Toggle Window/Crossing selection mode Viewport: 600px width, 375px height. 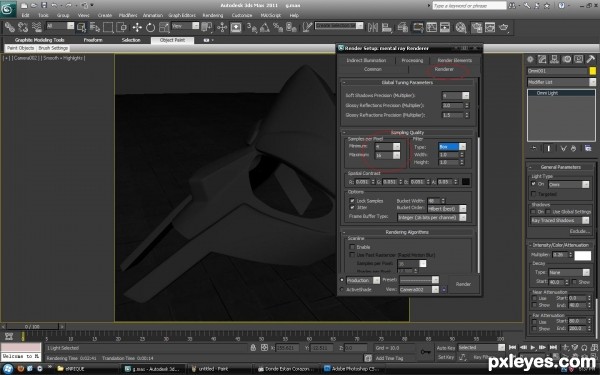pos(122,28)
